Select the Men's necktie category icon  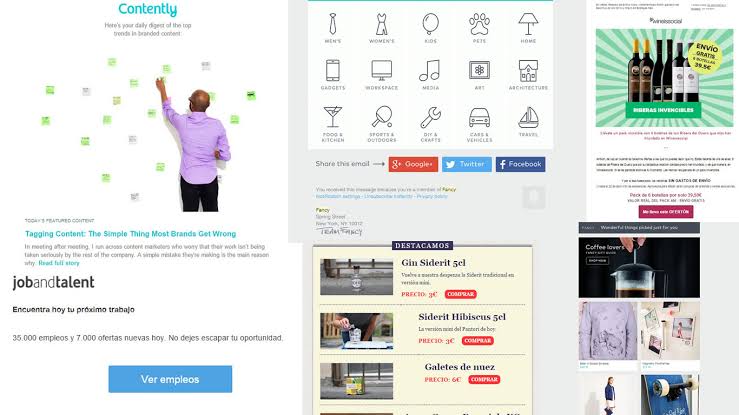click(x=333, y=24)
